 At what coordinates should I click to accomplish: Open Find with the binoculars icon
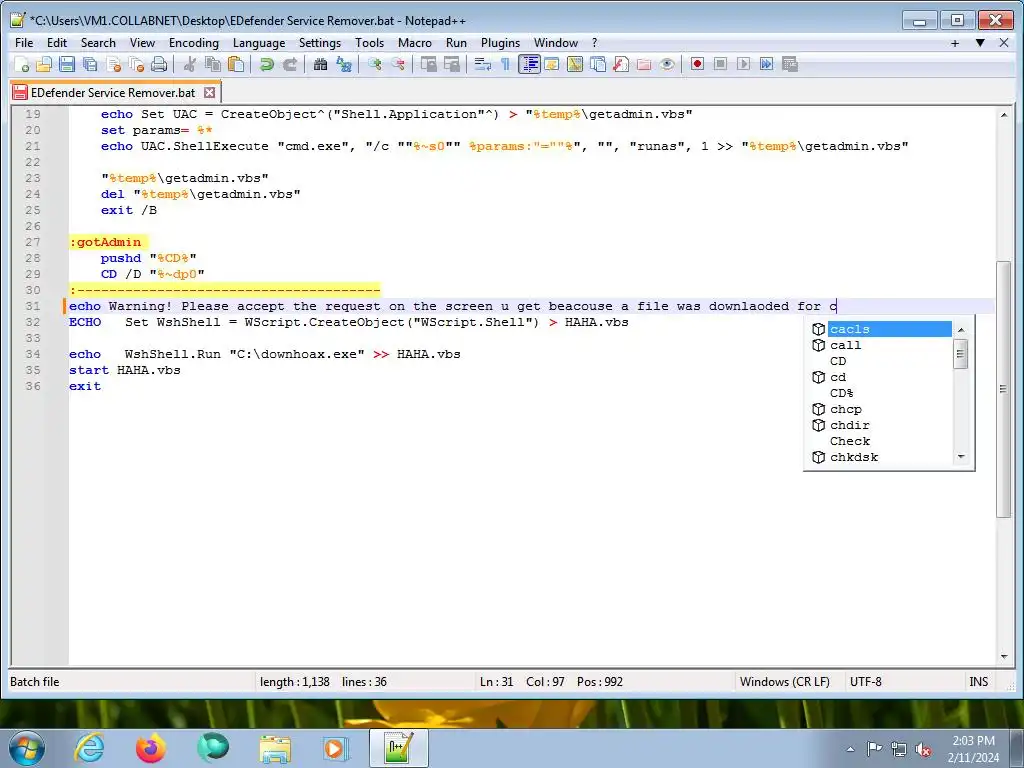(320, 64)
